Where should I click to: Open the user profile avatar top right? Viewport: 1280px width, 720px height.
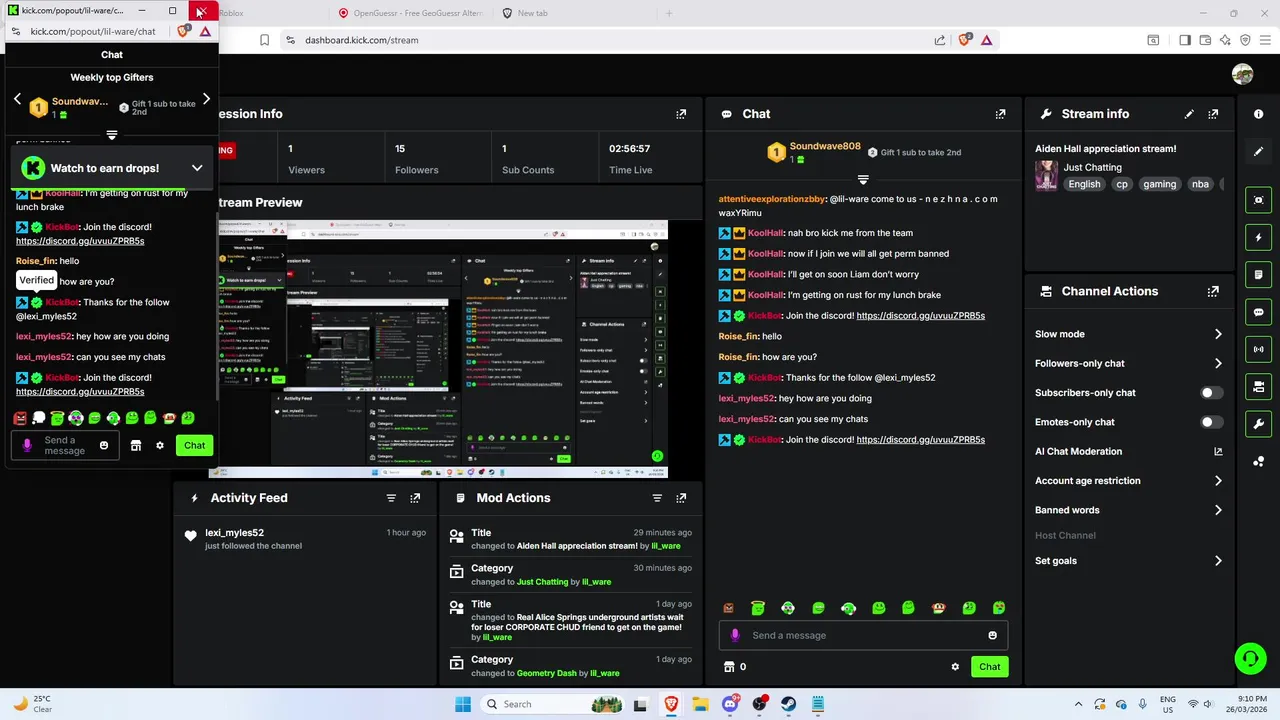1242,75
